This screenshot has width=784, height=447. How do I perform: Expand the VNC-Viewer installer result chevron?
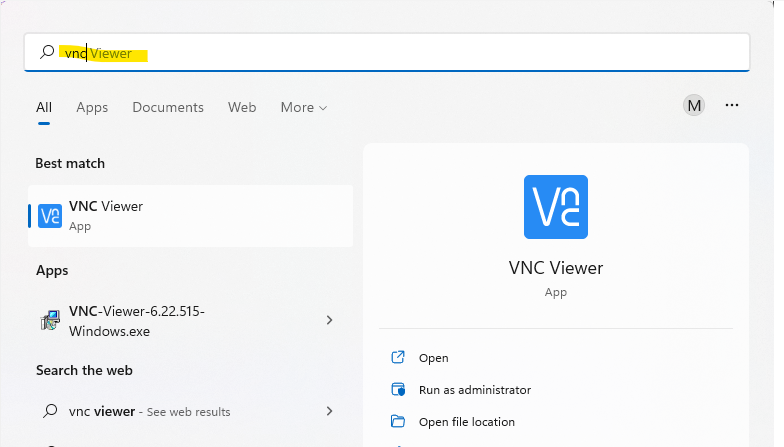click(x=330, y=320)
